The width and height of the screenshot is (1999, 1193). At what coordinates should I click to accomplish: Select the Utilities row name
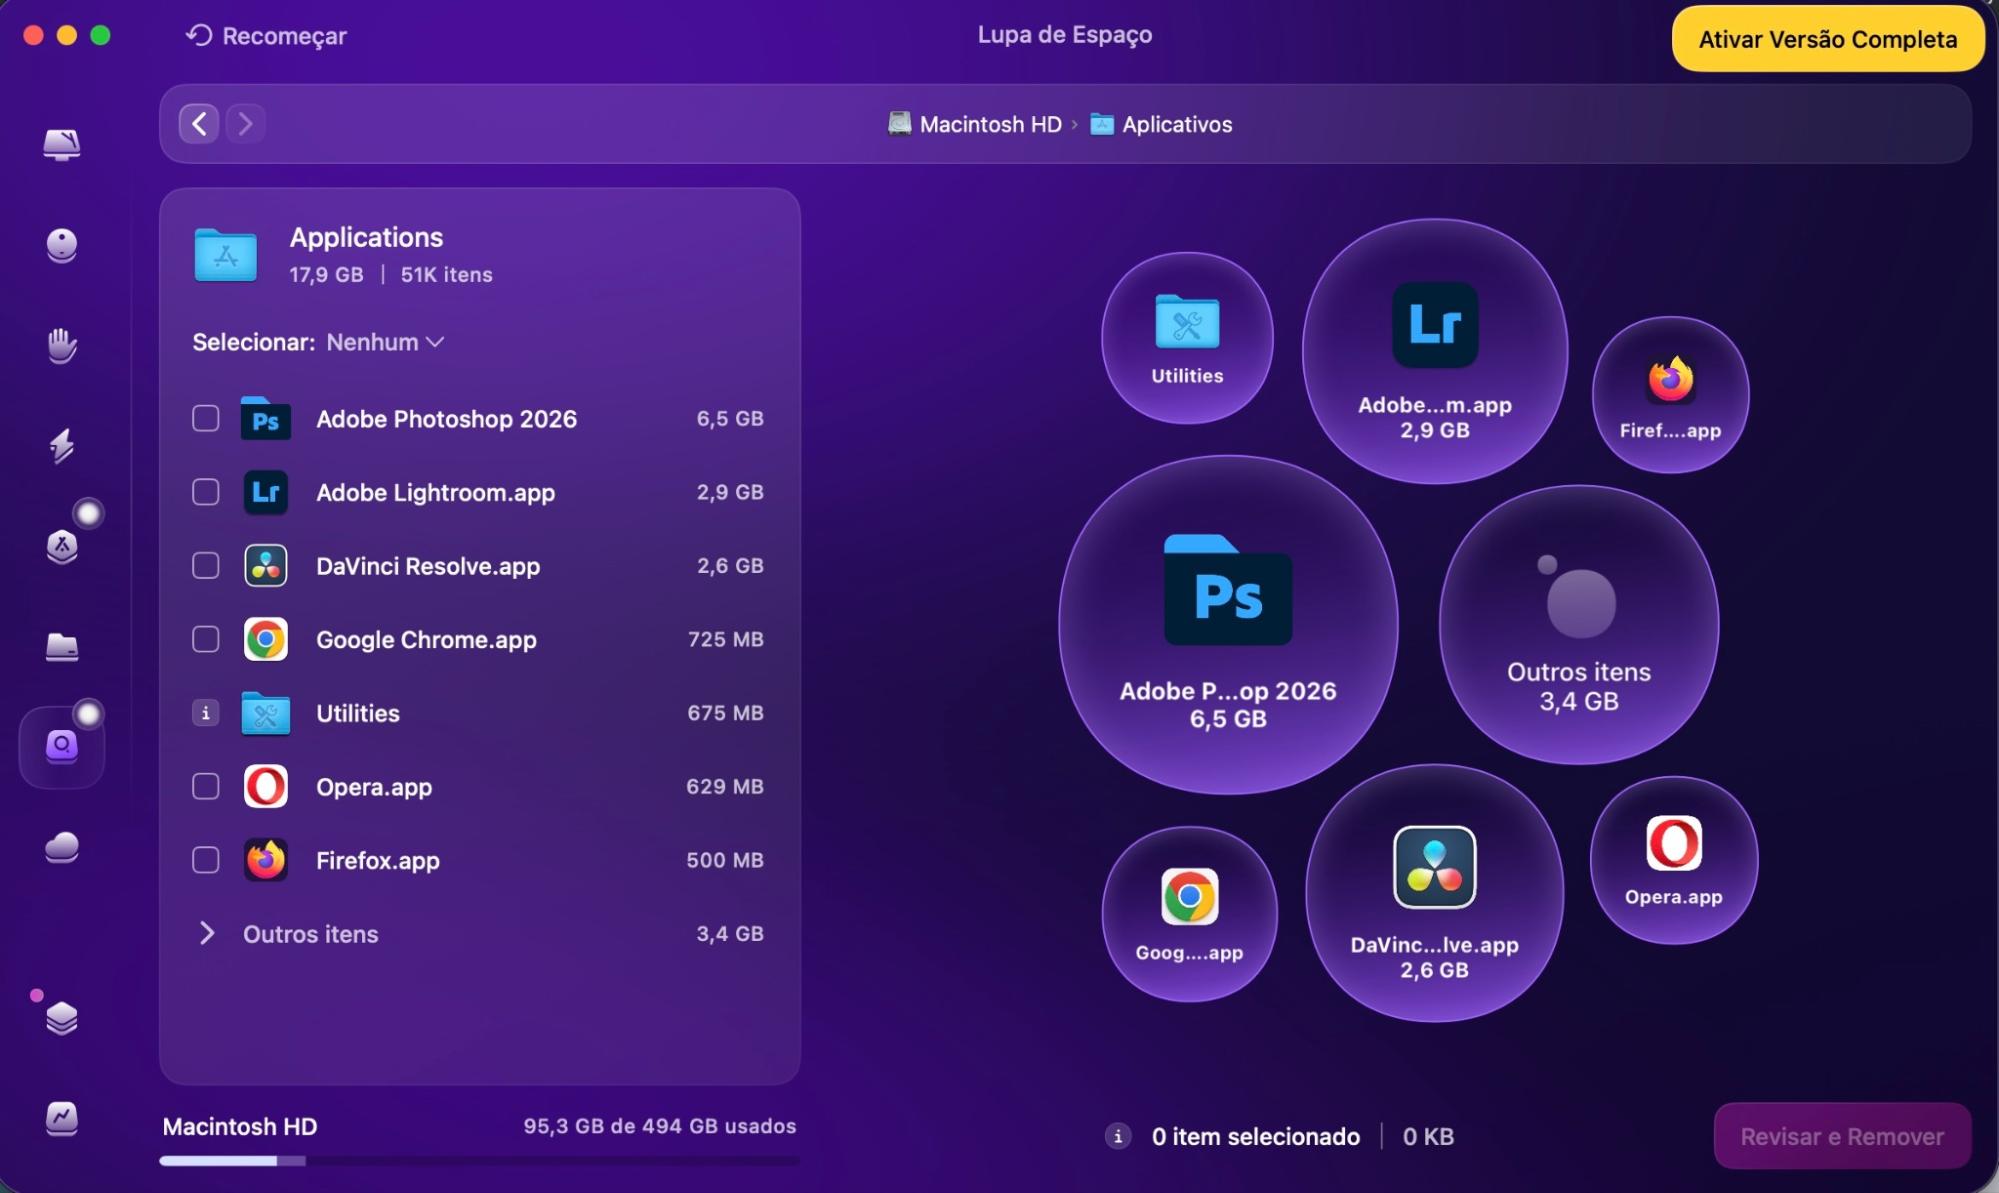358,713
